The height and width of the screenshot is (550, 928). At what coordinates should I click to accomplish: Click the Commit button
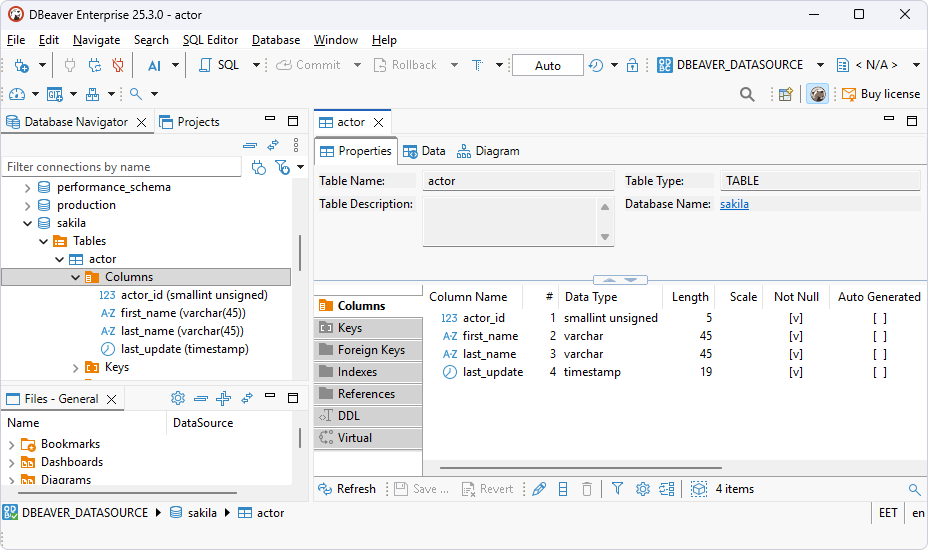[308, 65]
